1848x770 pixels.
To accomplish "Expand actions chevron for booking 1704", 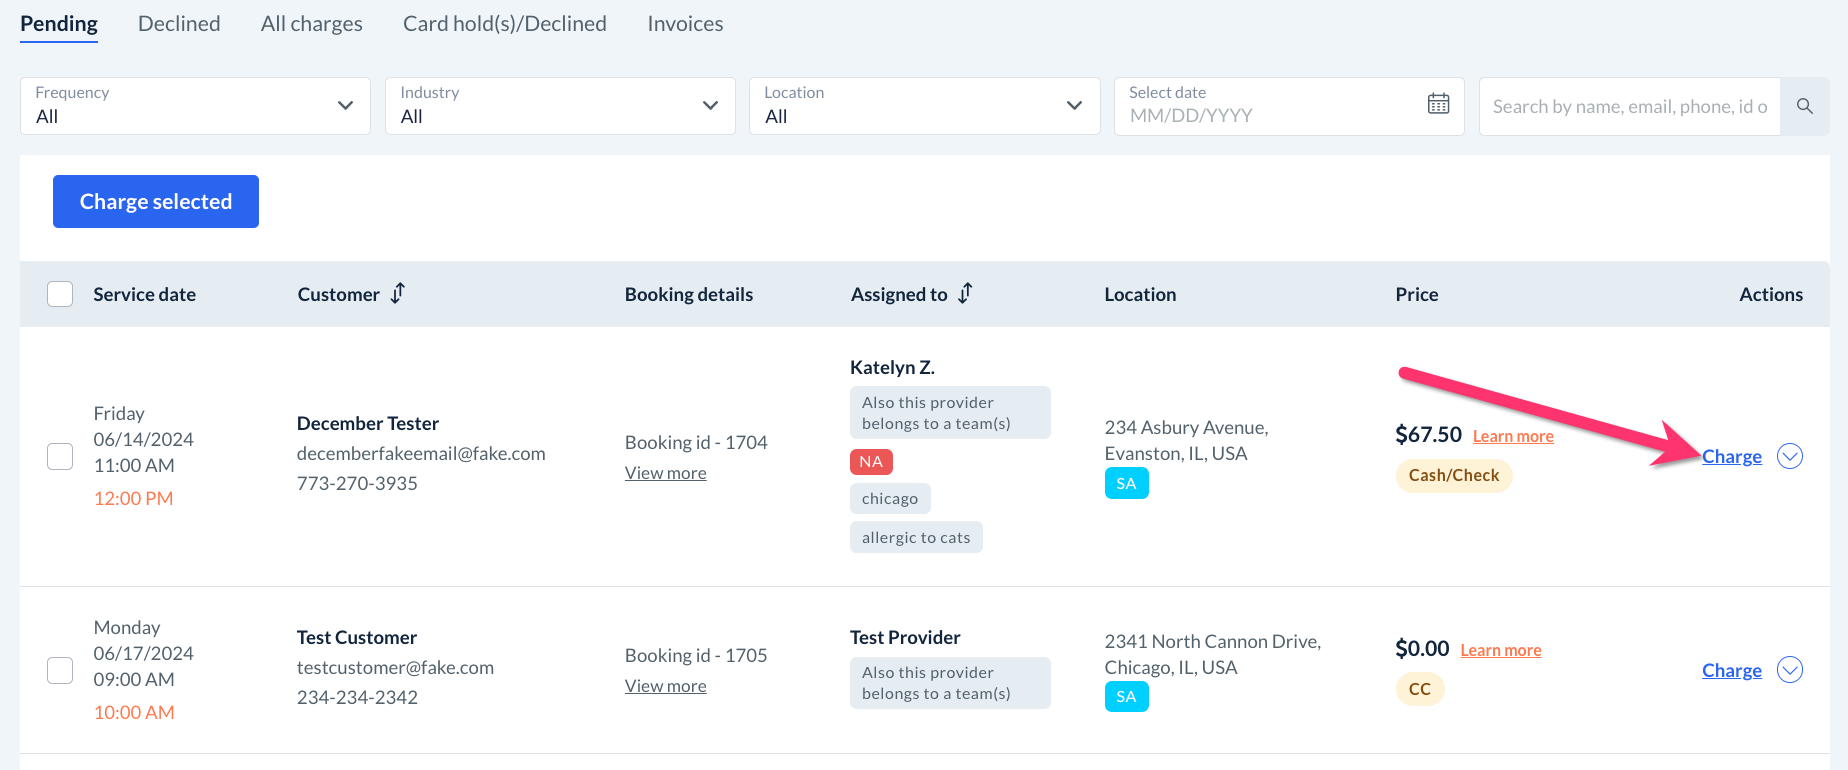I will point(1789,456).
